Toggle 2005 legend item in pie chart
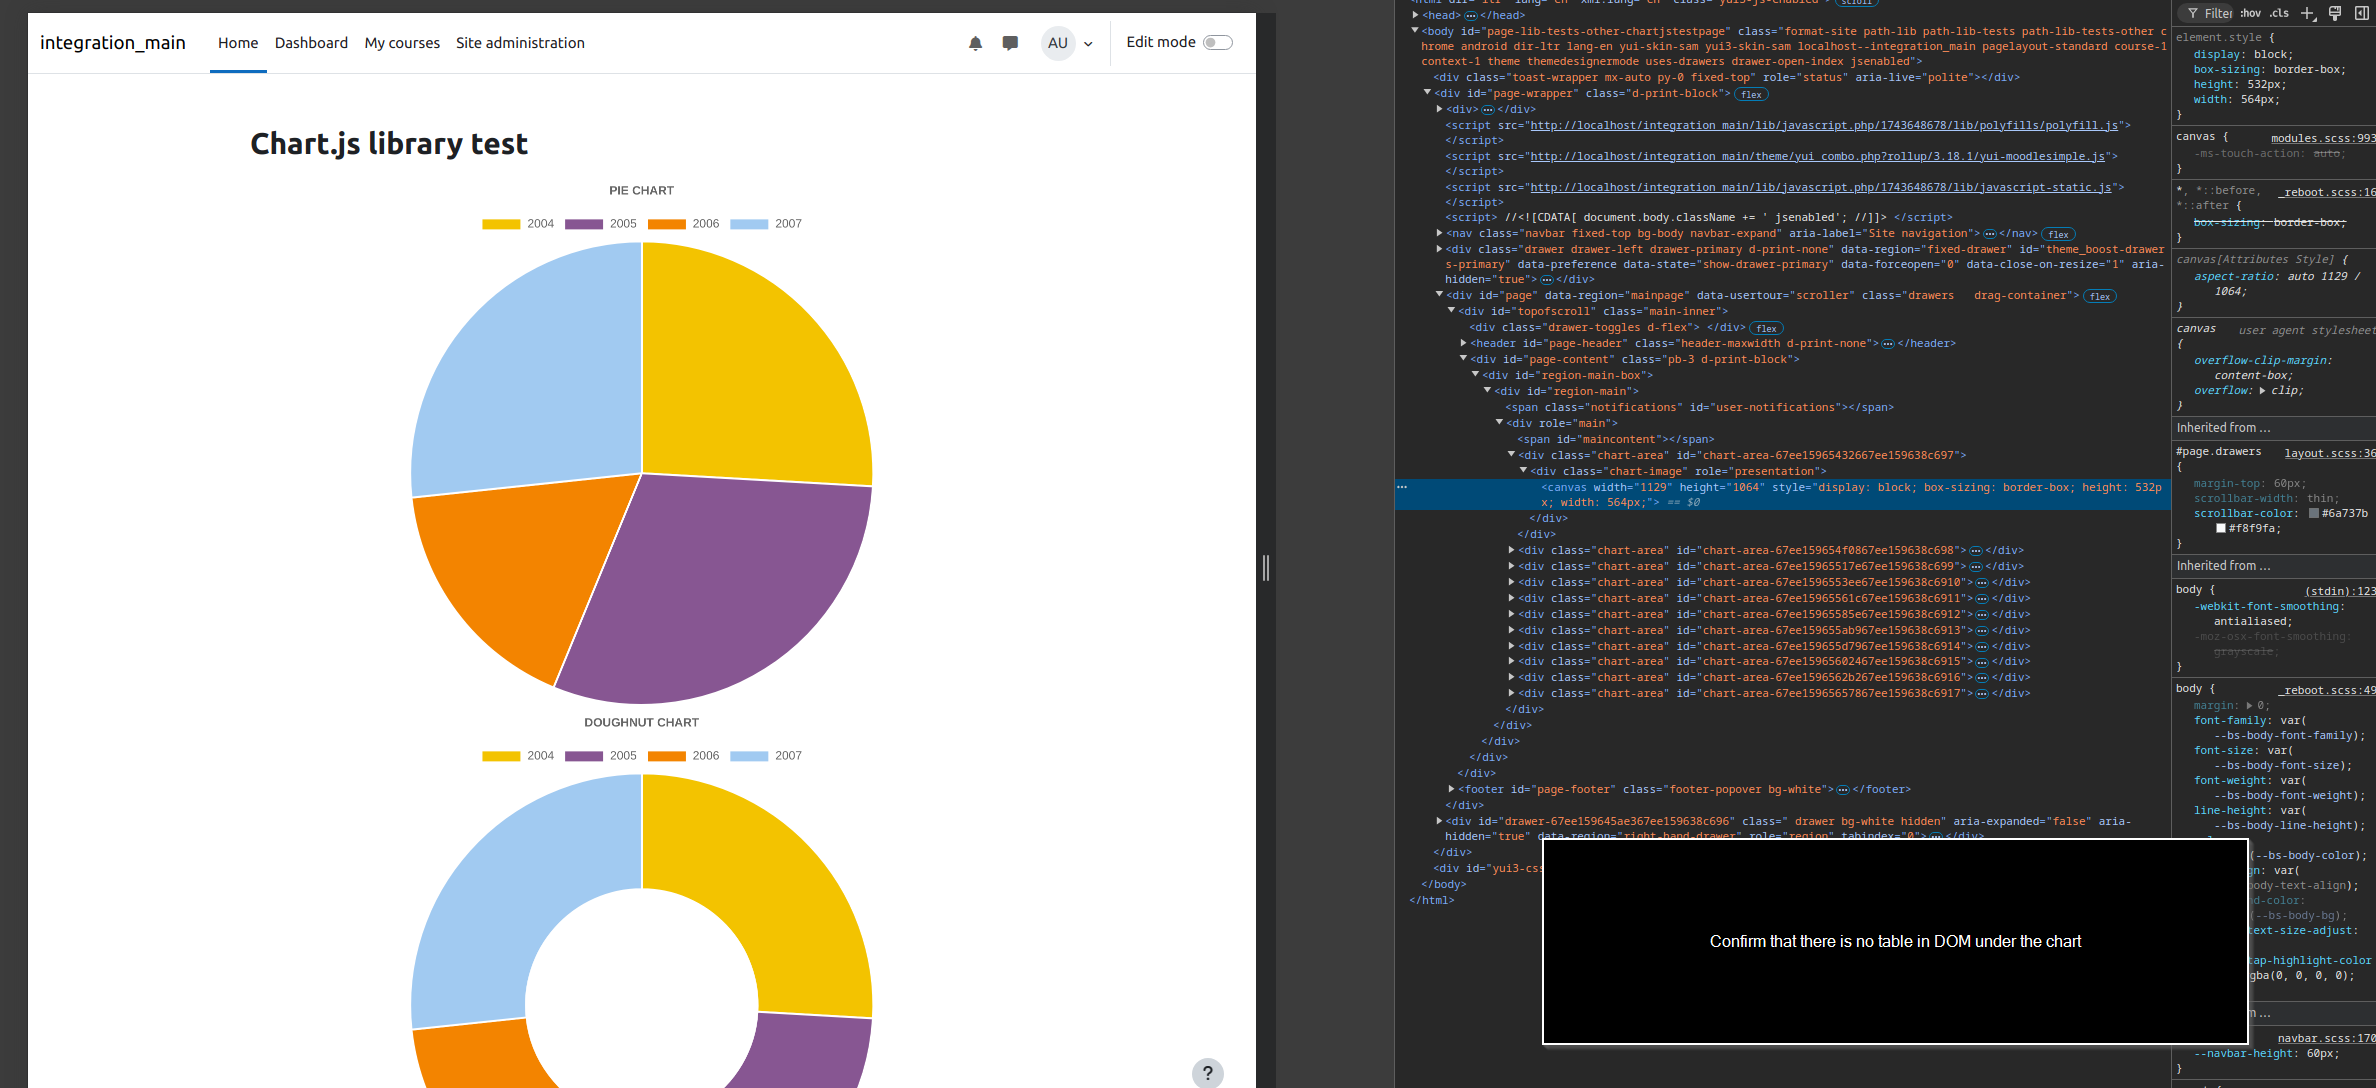 pyautogui.click(x=601, y=224)
